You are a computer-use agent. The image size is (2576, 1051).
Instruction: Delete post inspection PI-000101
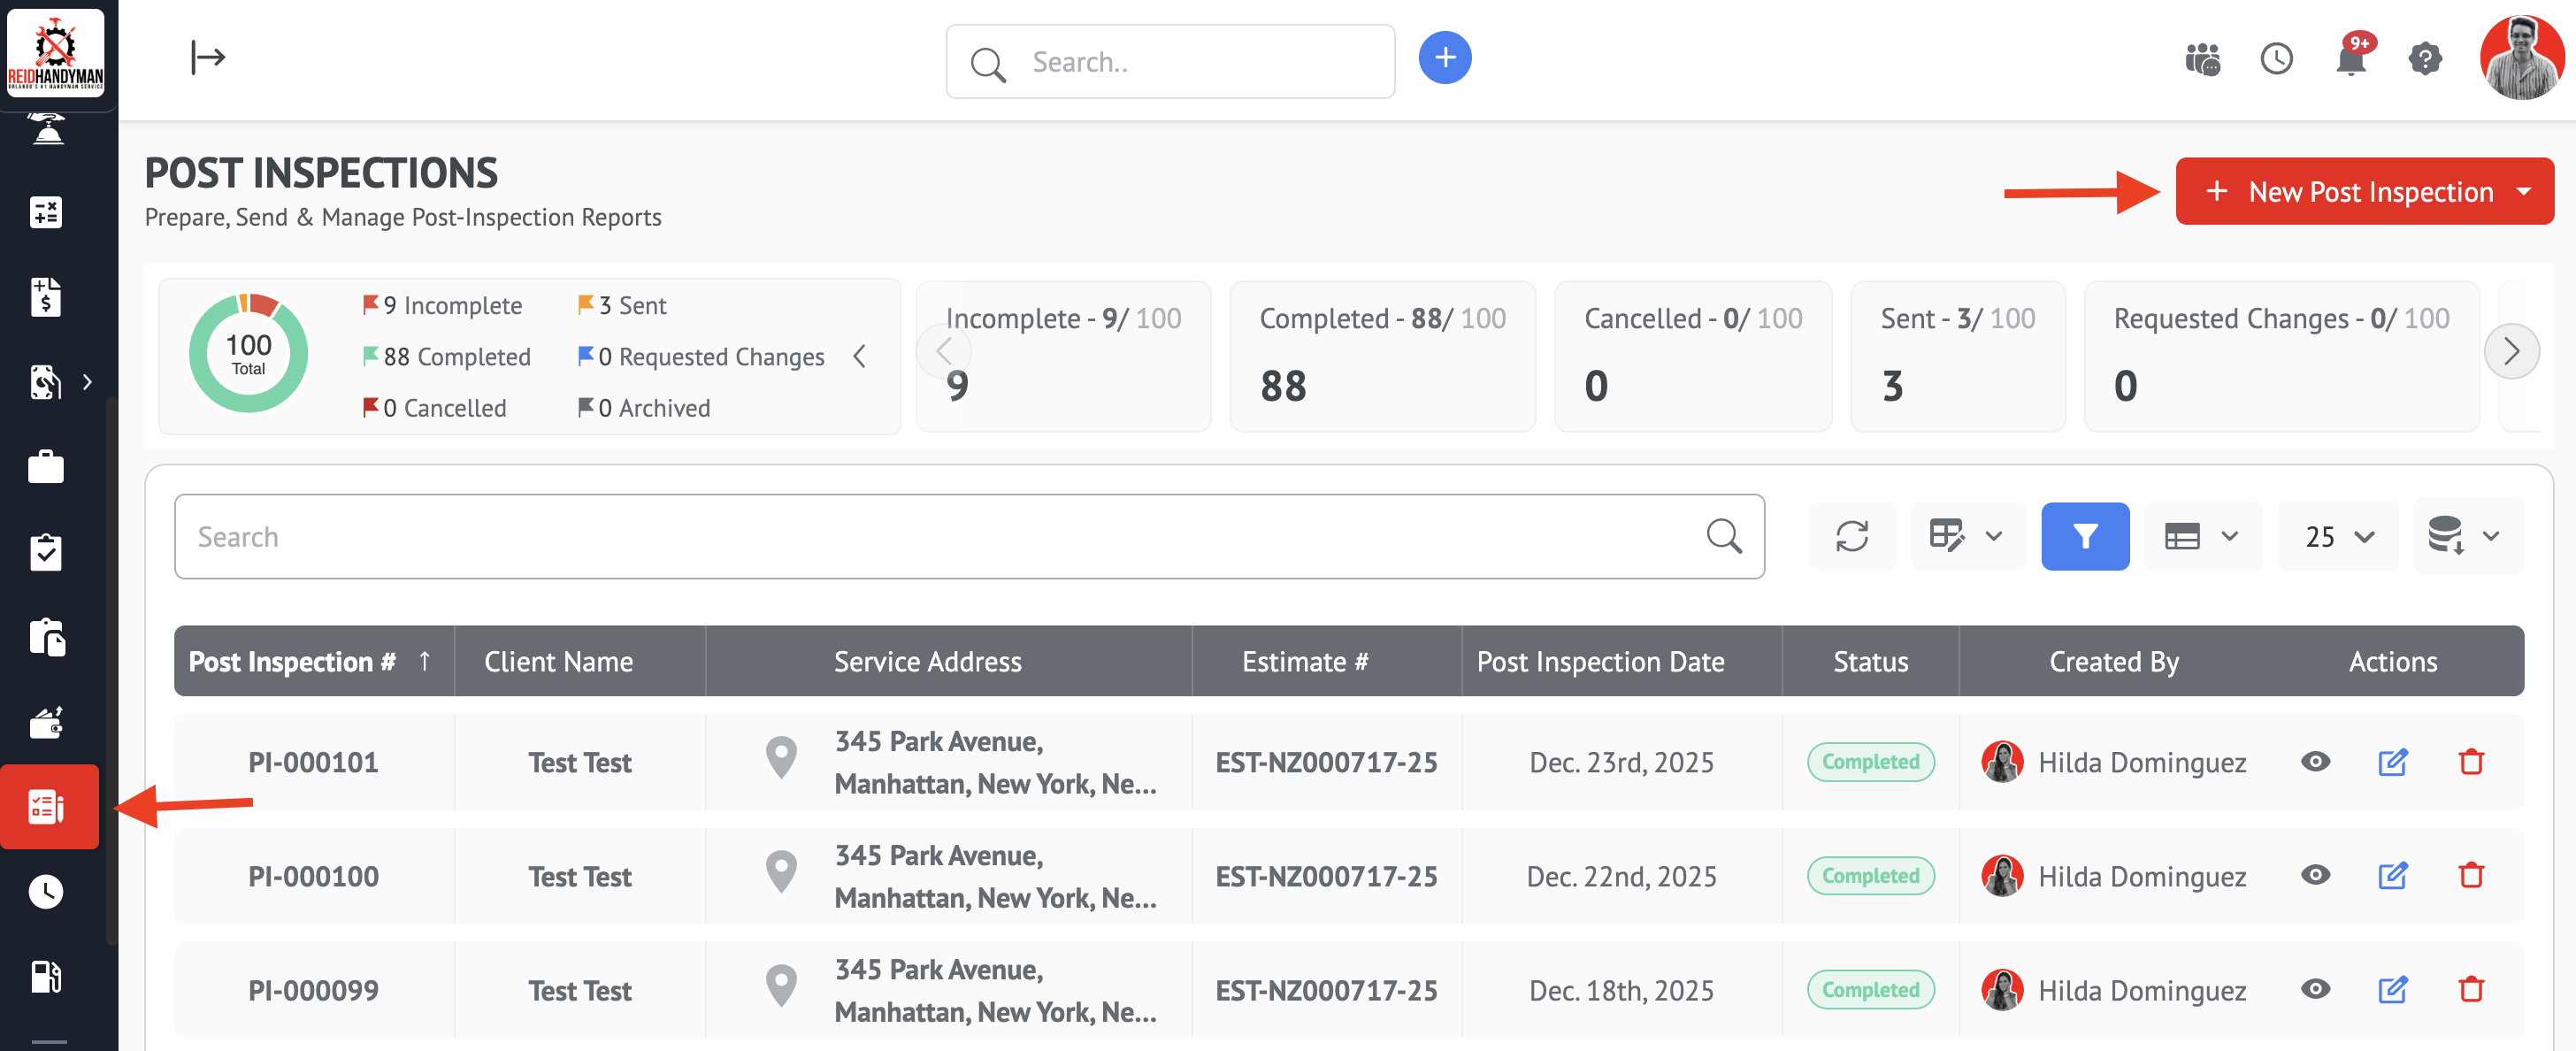(2470, 762)
